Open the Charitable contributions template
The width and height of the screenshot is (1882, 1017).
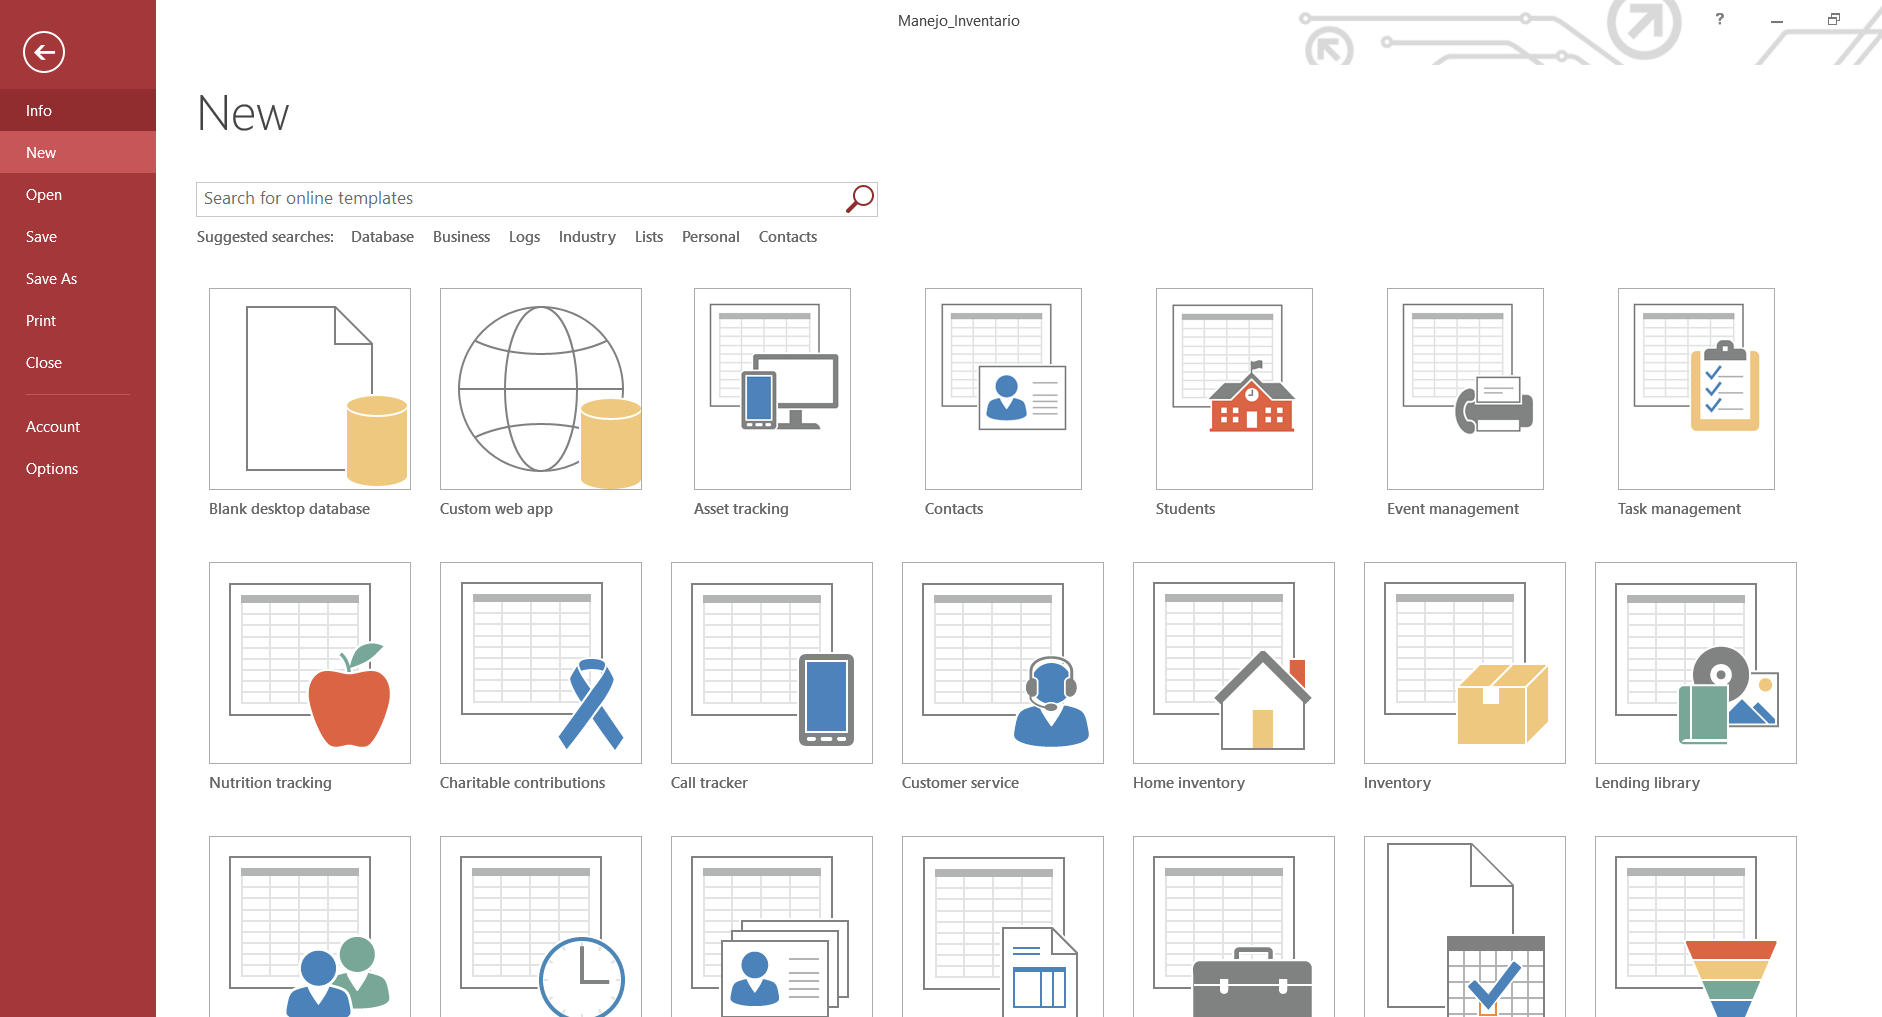pos(540,663)
